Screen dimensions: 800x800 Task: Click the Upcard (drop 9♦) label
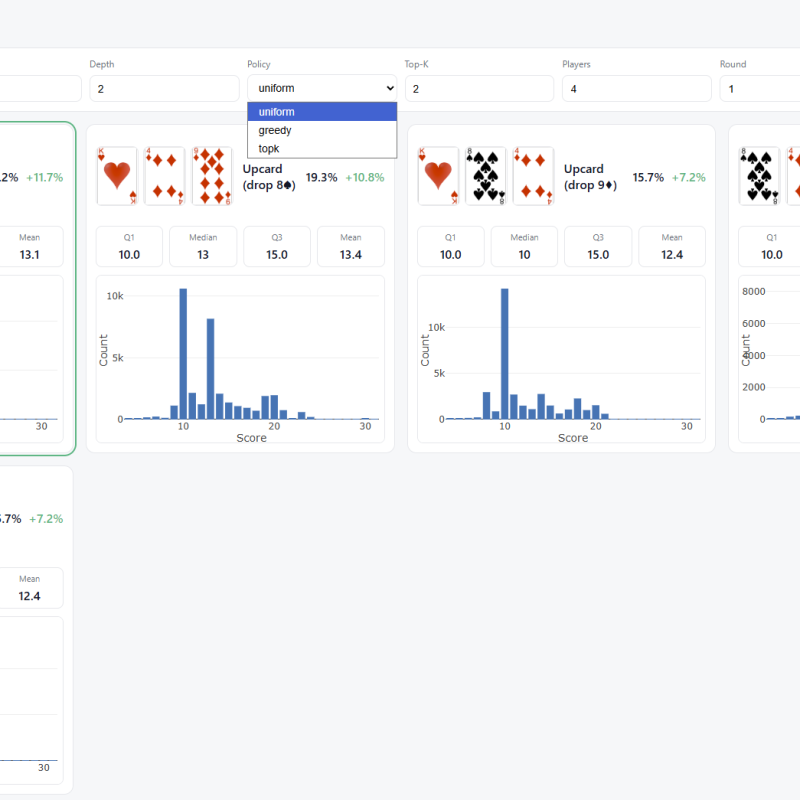coord(590,177)
